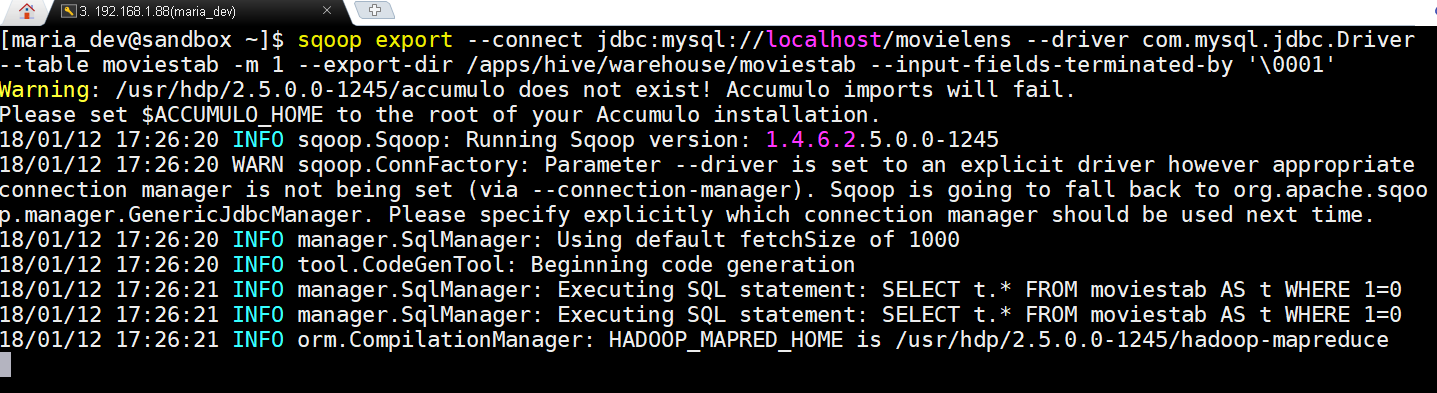Click the '/usr/hdp/2.5.0.0-1245/hadoop-mapreduce' path
1437x393 pixels.
[1140, 340]
